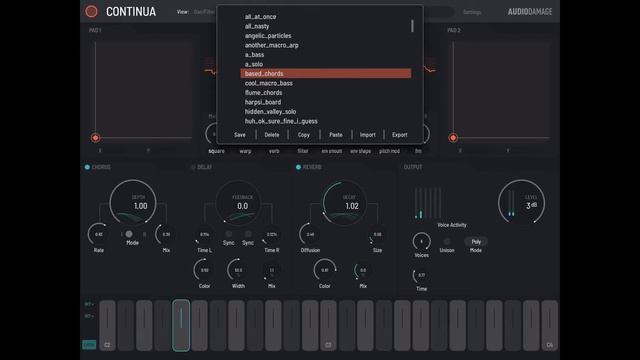Click the Chorus Mix knob
640x360 pixels.
coord(166,234)
